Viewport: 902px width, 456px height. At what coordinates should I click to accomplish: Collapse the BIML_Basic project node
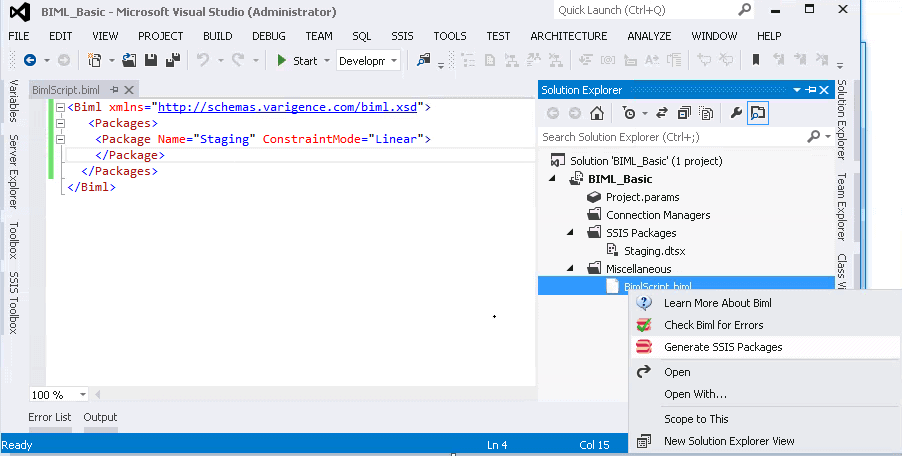click(x=552, y=179)
